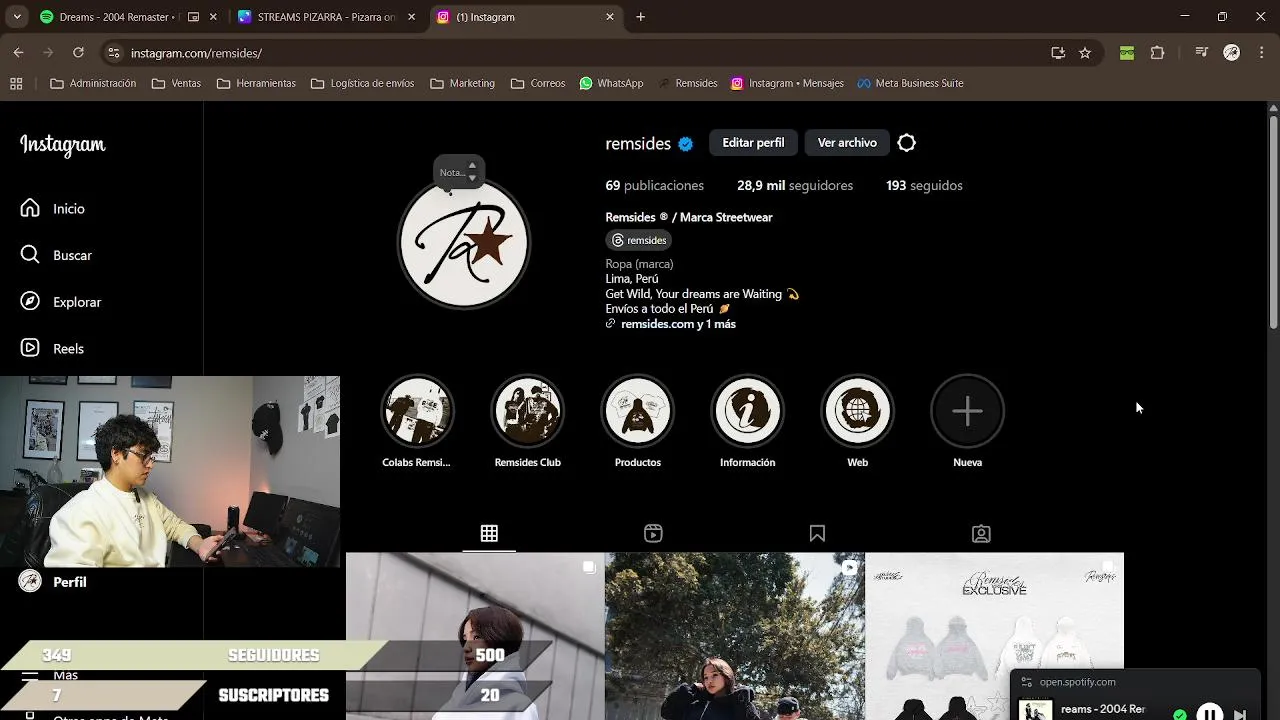Click the Ver archivo button
The image size is (1280, 720).
tap(847, 143)
